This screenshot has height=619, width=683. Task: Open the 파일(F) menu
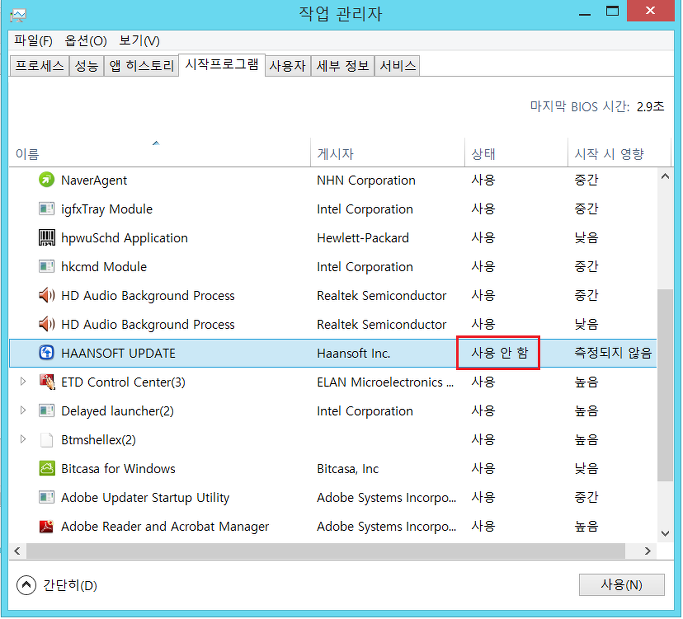[x=34, y=41]
